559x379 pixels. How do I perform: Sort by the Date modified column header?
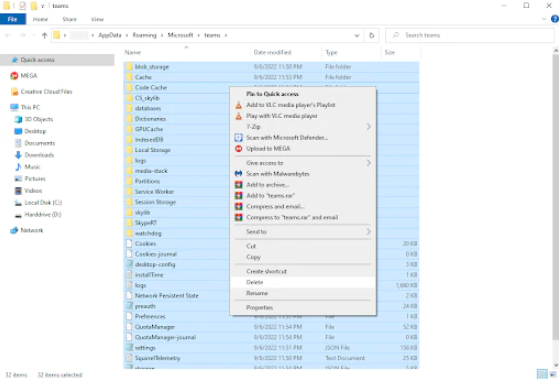coord(286,52)
